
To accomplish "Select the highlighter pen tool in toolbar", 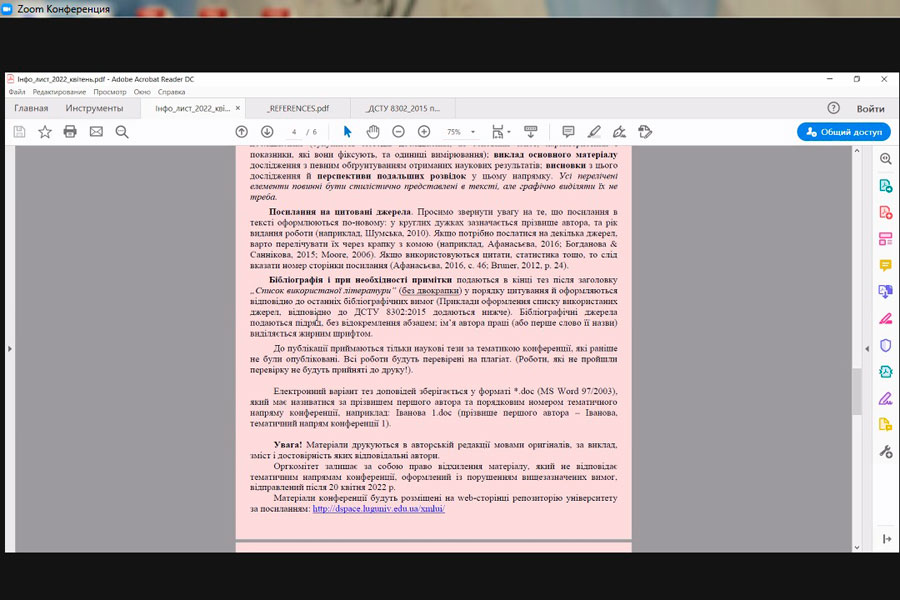I will pos(594,131).
